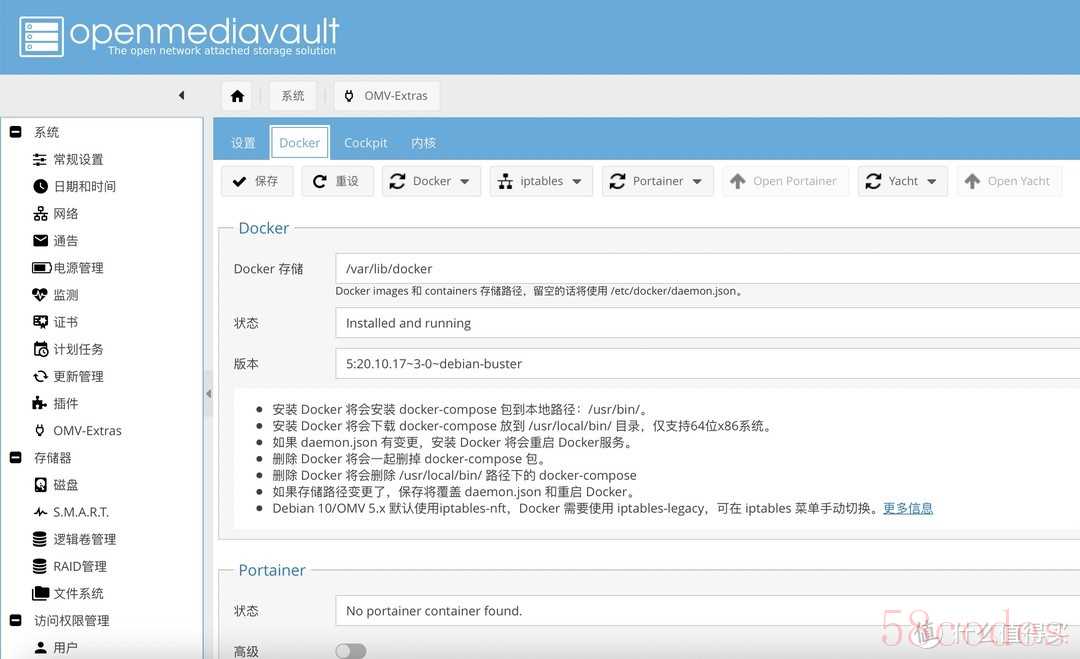Collapse the 系统 tree group
Screen dimensions: 1080x659
pos(16,132)
